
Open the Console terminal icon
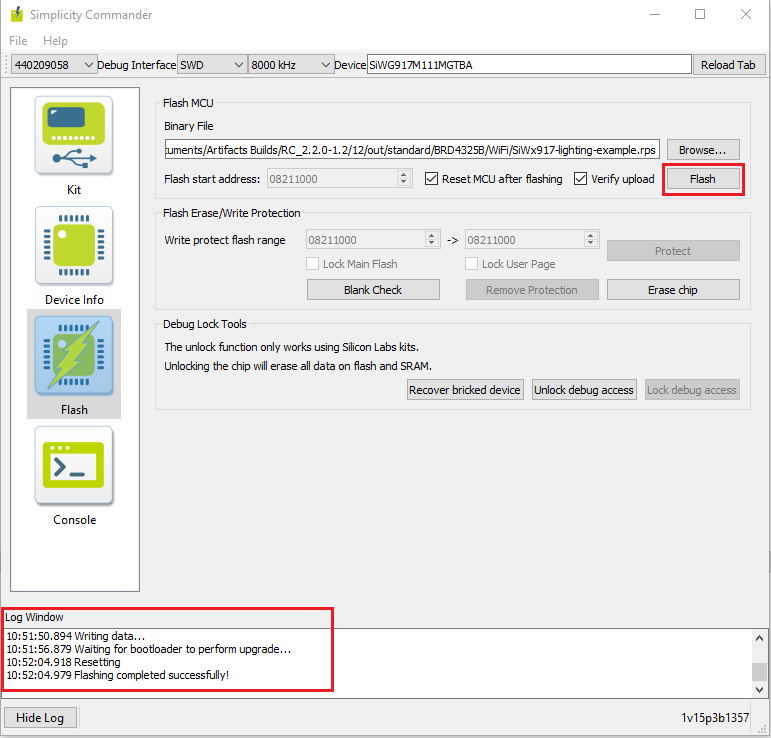point(75,466)
